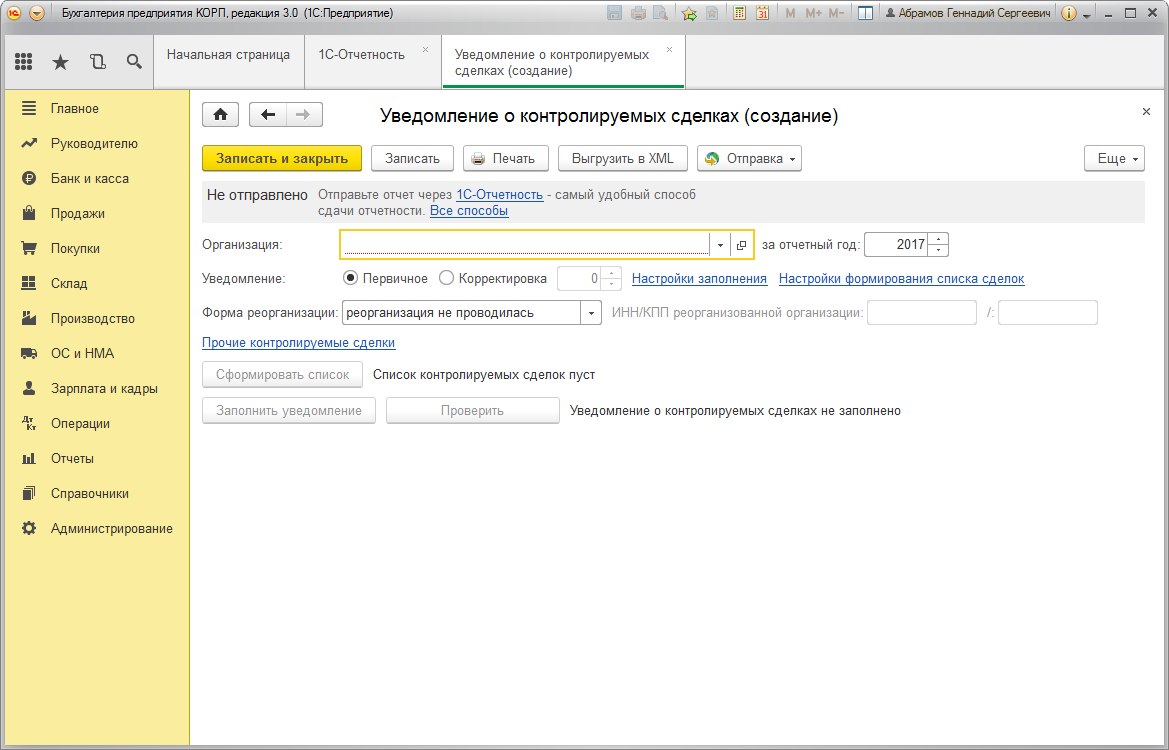Navigate forward with the right arrow
This screenshot has height=750, width=1169.
tap(303, 115)
